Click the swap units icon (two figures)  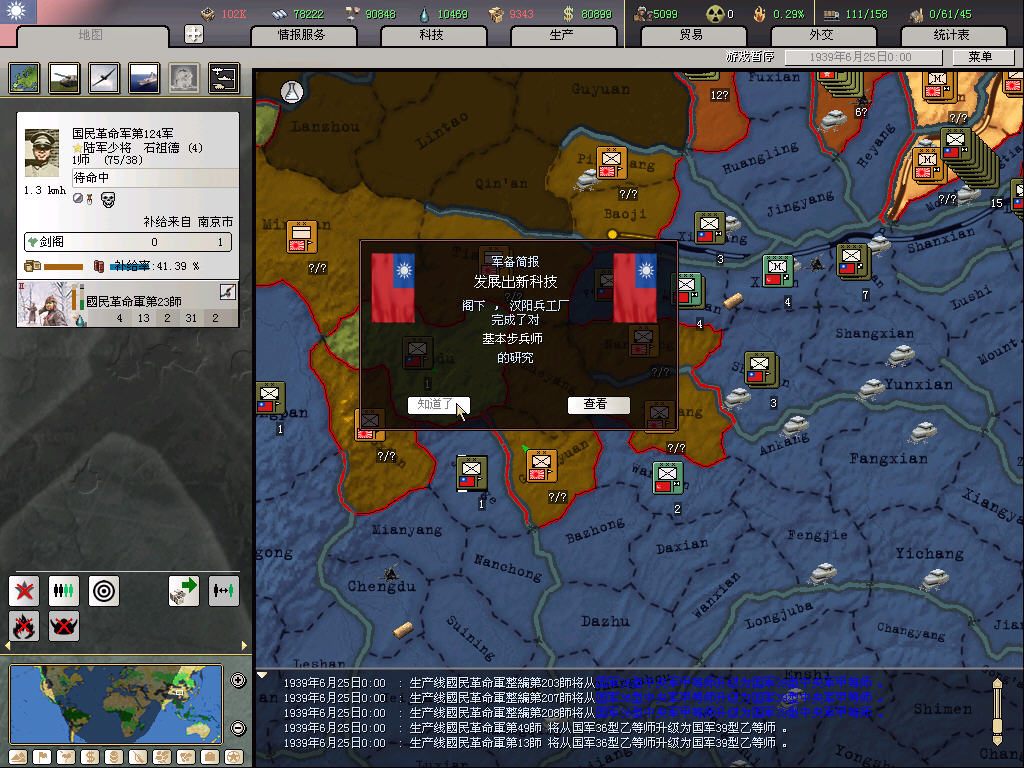(223, 591)
